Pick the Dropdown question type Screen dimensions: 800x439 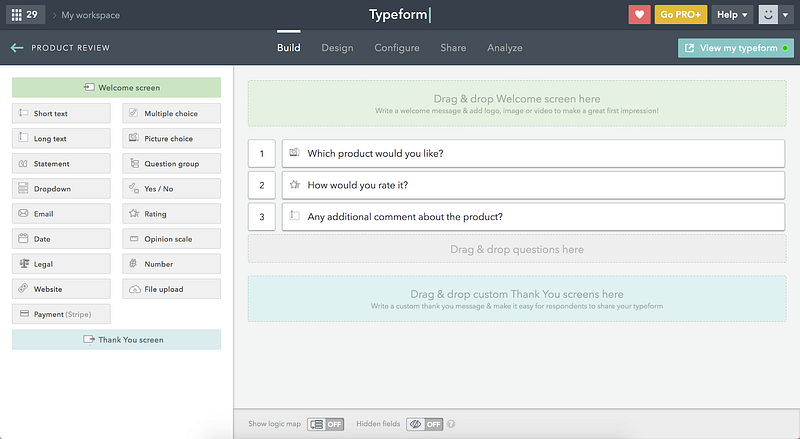pos(61,188)
